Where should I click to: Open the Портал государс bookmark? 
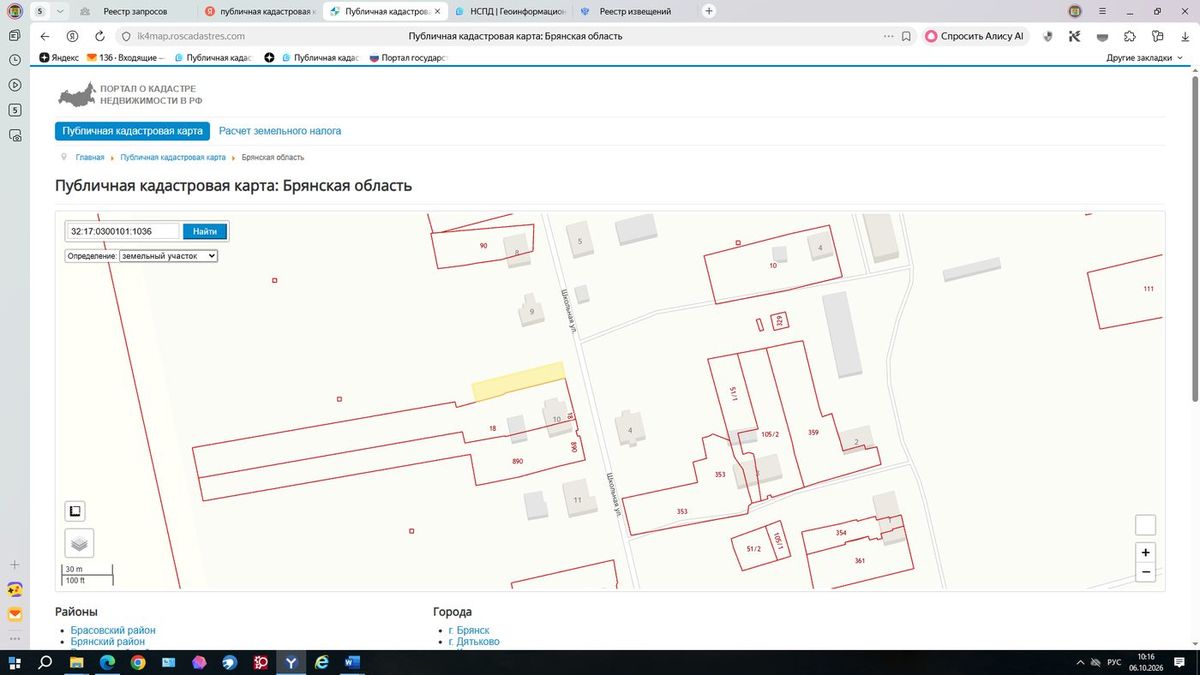coord(408,58)
